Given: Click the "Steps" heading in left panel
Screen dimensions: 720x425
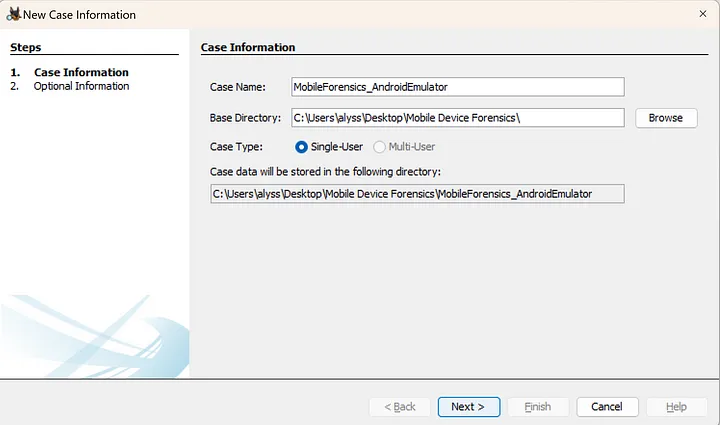Looking at the screenshot, I should point(26,47).
